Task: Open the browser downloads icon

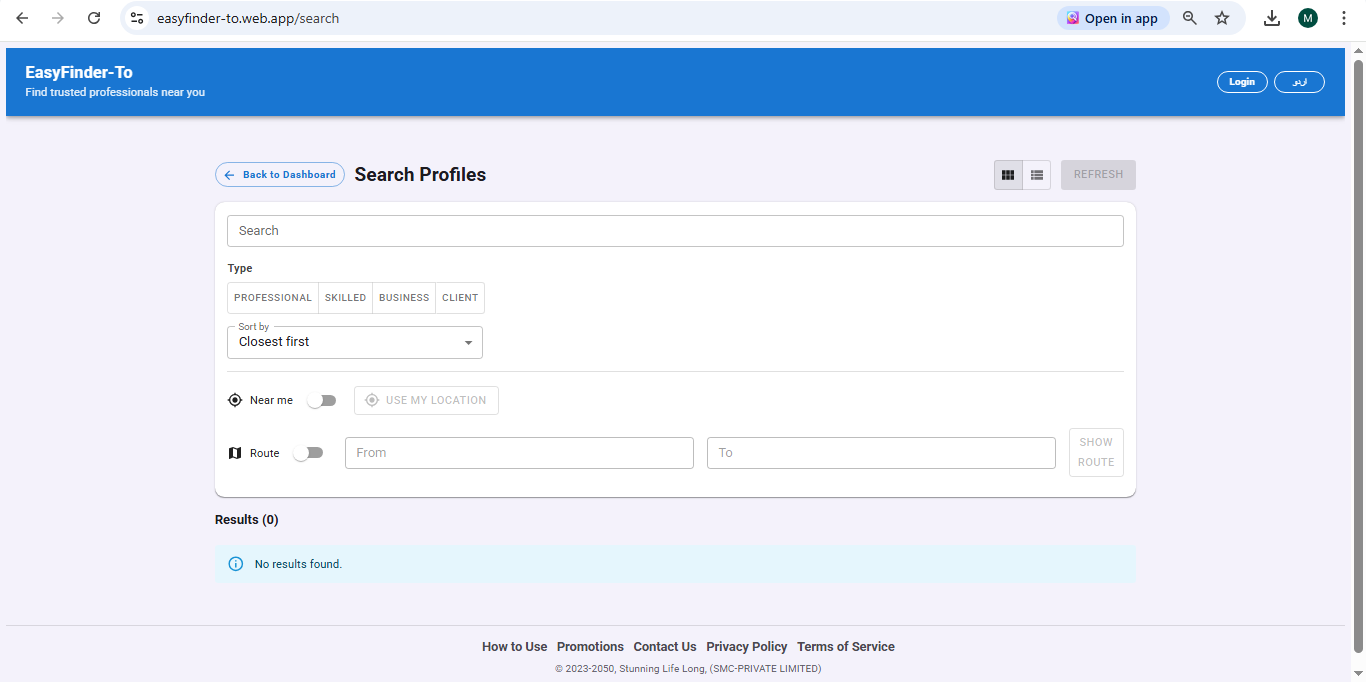Action: [x=1272, y=18]
